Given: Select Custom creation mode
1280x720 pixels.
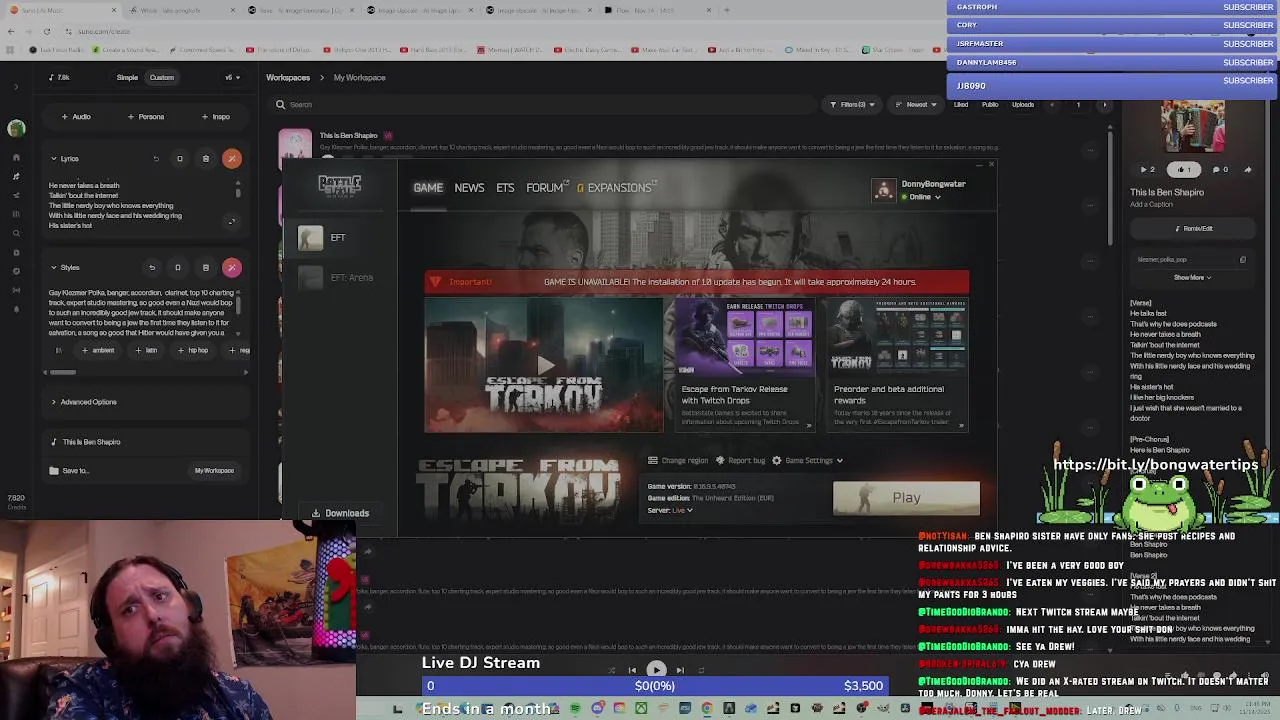Looking at the screenshot, I should (x=162, y=78).
